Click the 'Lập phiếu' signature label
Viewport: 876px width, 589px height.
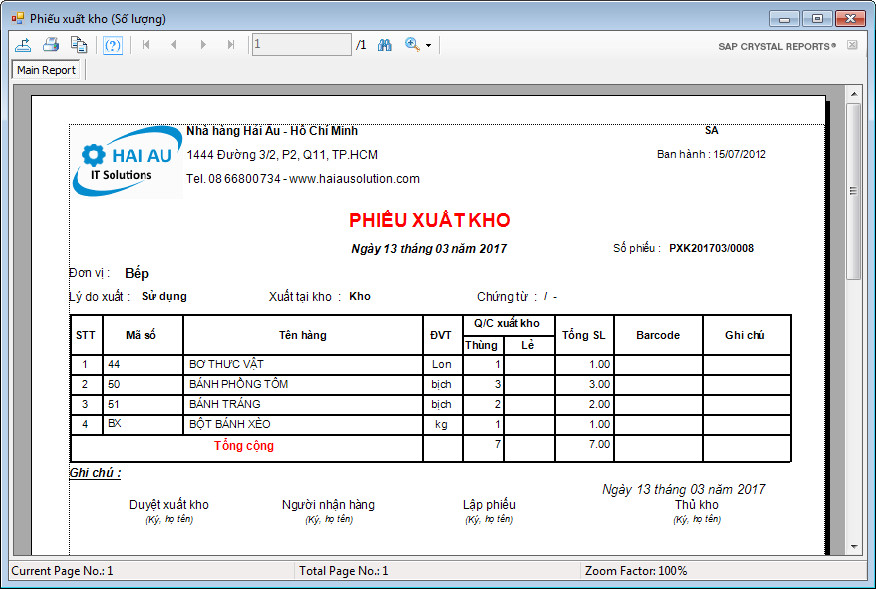pos(489,505)
